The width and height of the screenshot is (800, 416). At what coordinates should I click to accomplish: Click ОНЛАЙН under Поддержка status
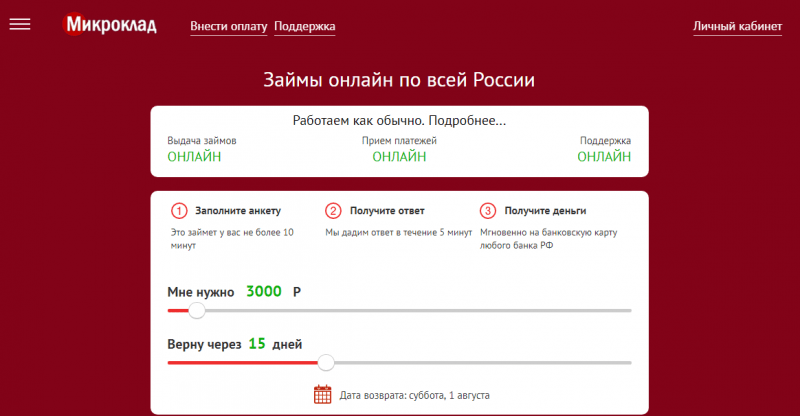pos(604,157)
